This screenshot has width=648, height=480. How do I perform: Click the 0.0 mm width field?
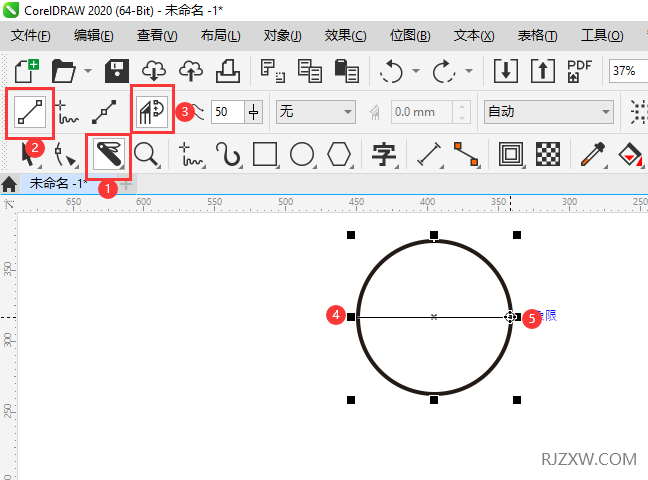pyautogui.click(x=422, y=112)
